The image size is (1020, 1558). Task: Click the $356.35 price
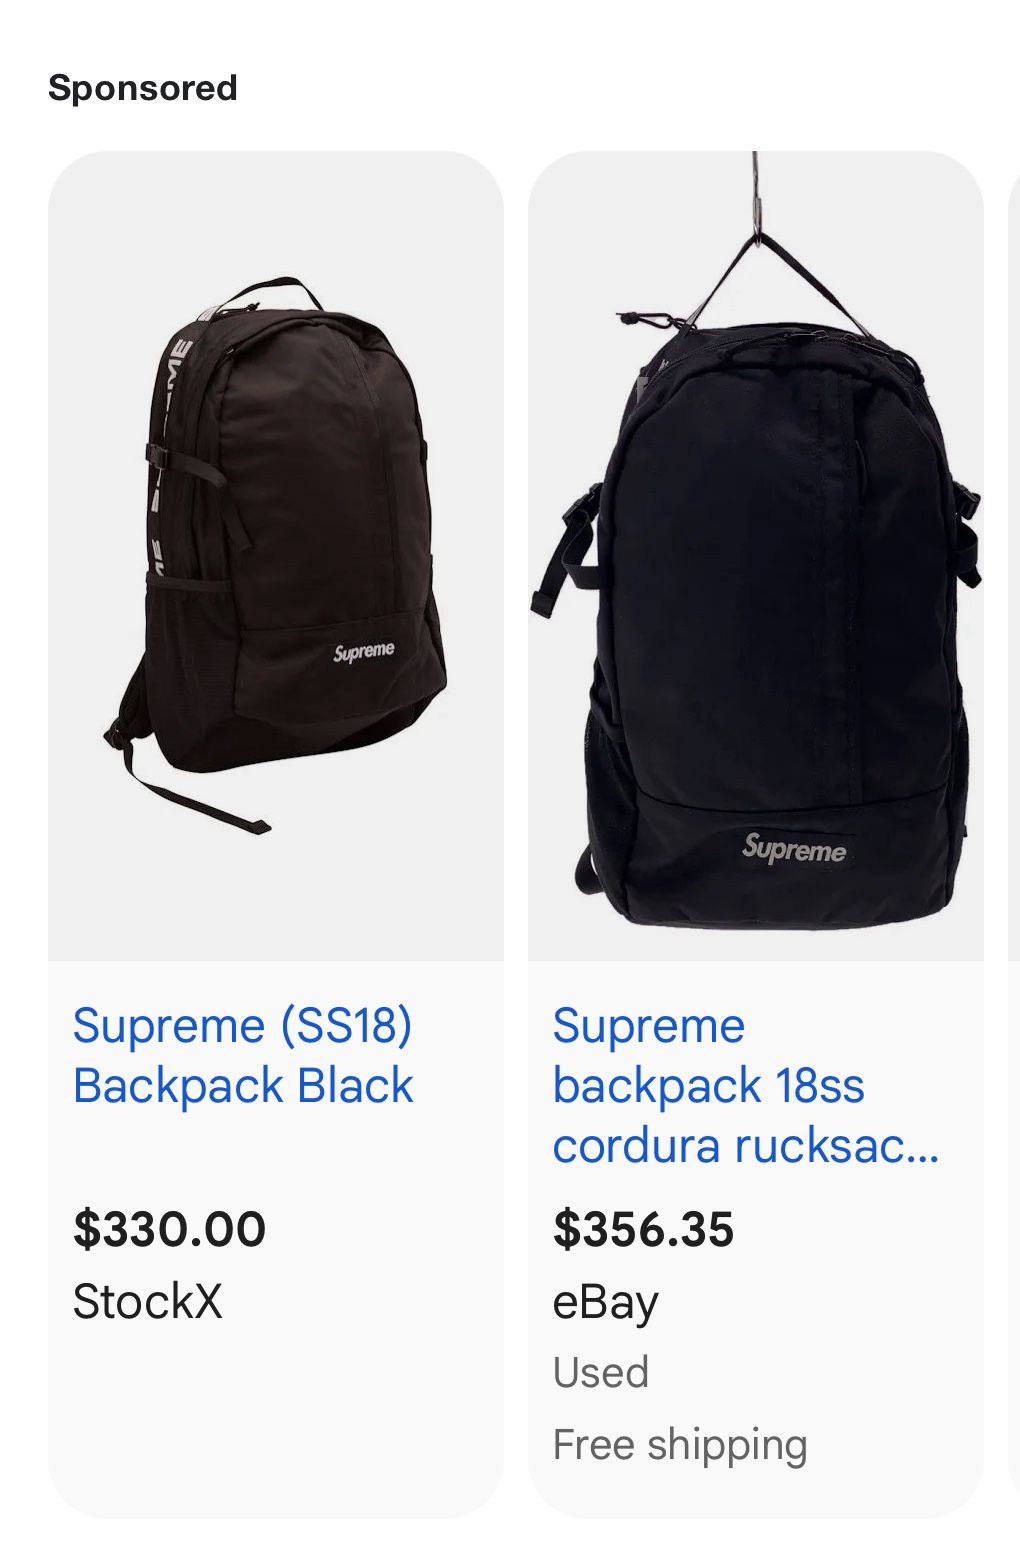coord(643,1229)
